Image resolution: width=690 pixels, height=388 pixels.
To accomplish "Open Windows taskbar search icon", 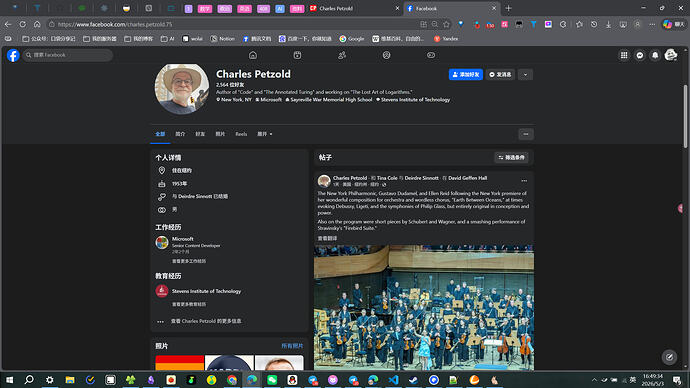I will (29, 380).
